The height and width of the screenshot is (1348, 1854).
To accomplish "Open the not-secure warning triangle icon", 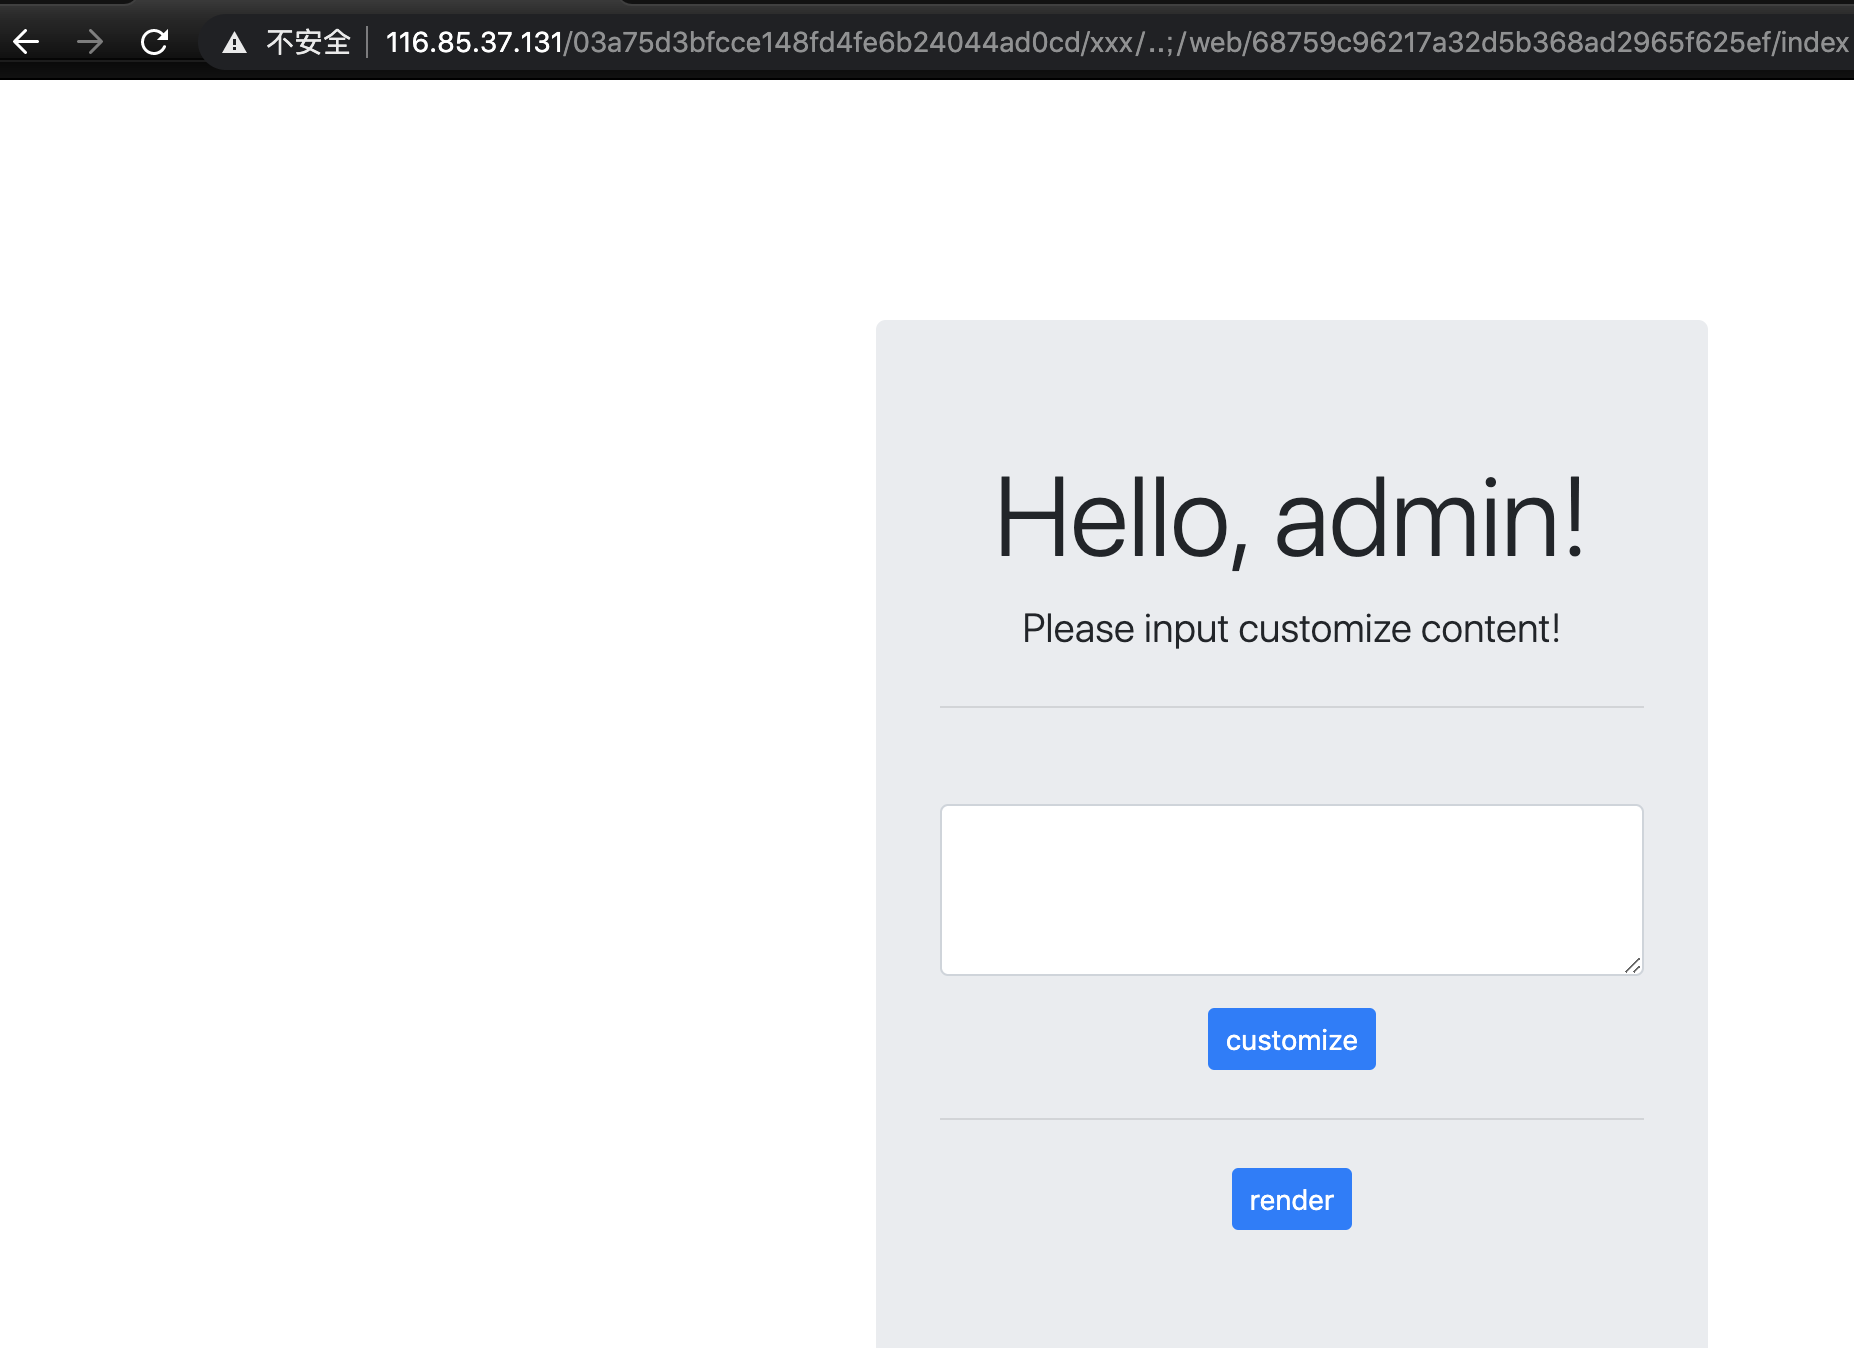I will (234, 43).
